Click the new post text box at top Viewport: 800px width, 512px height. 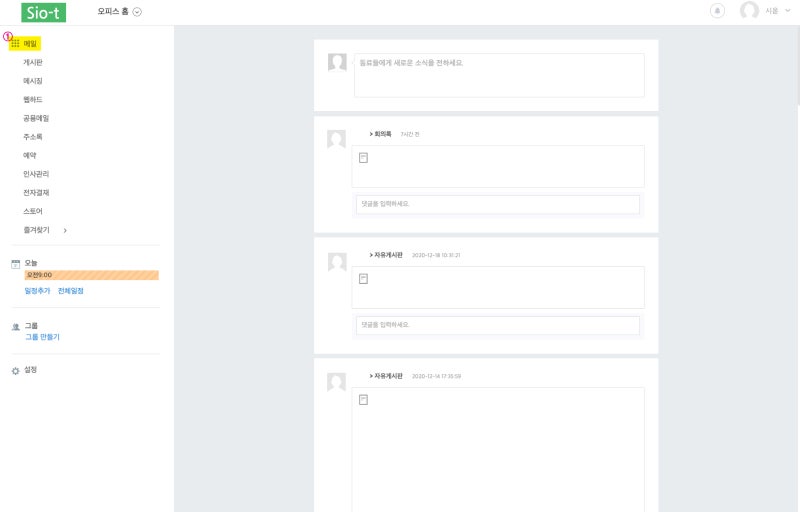pos(499,75)
